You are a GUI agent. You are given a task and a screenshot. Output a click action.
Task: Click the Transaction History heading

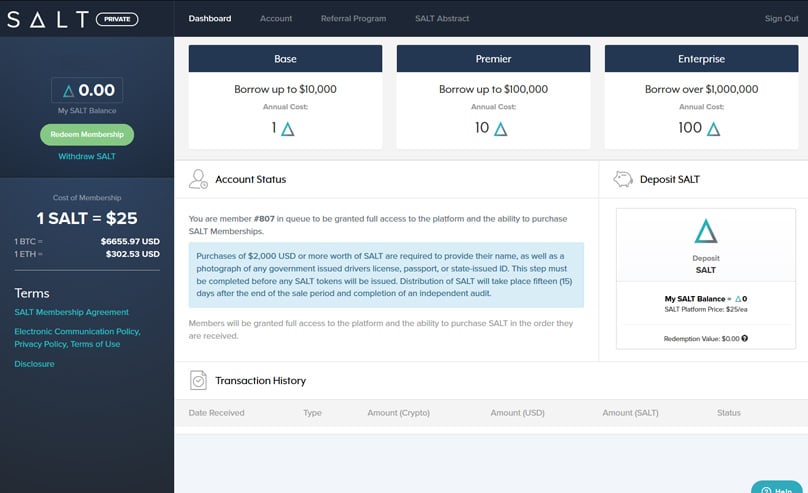(260, 381)
